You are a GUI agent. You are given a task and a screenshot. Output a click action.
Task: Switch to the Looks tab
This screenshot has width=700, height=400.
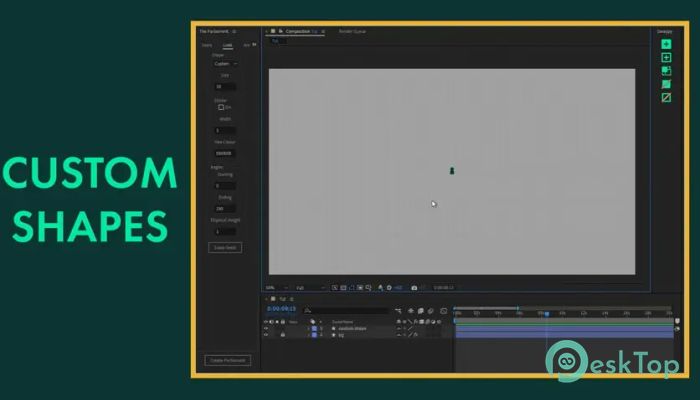coord(228,46)
